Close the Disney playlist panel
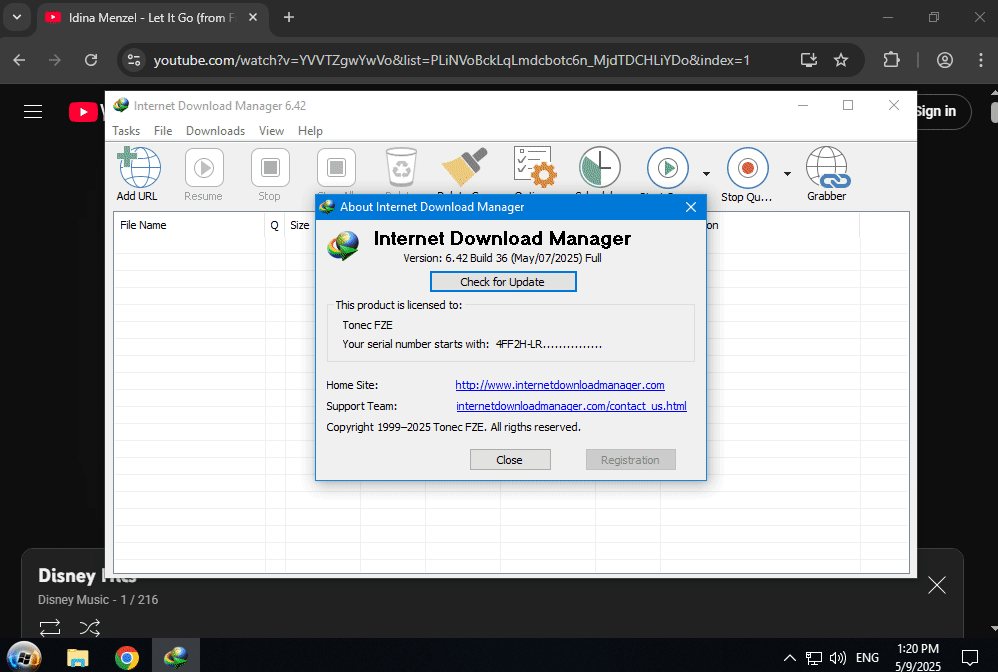The image size is (998, 672). coord(937,585)
